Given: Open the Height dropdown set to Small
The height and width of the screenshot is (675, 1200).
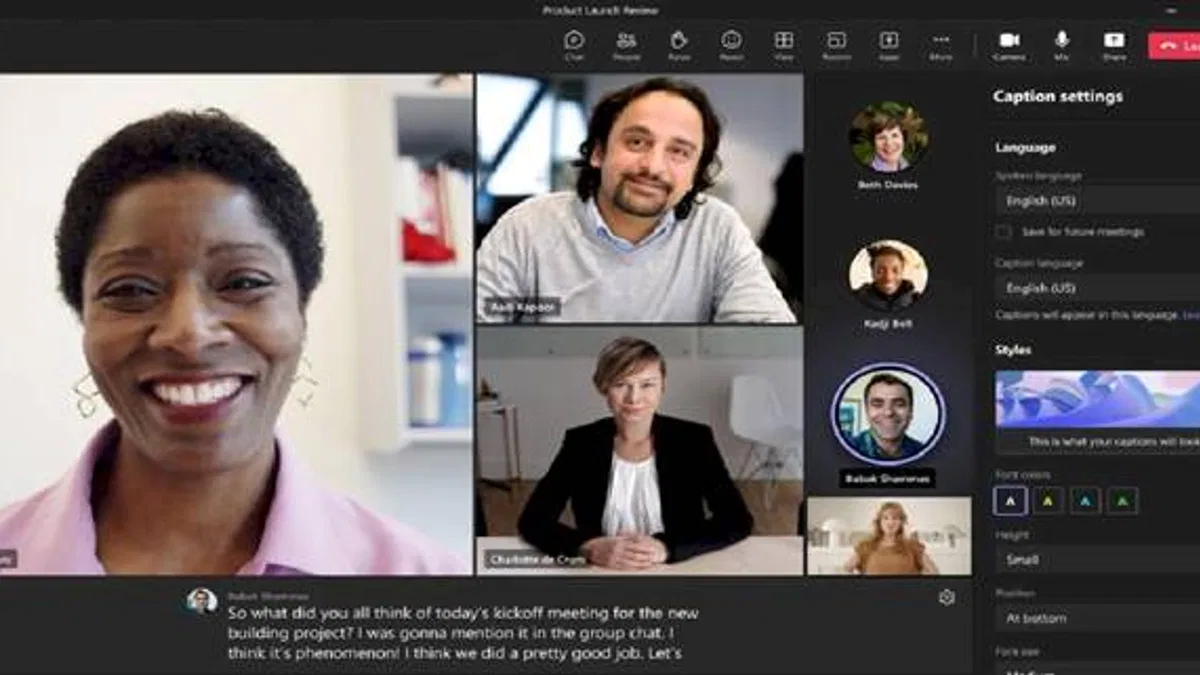Looking at the screenshot, I should (x=1098, y=560).
